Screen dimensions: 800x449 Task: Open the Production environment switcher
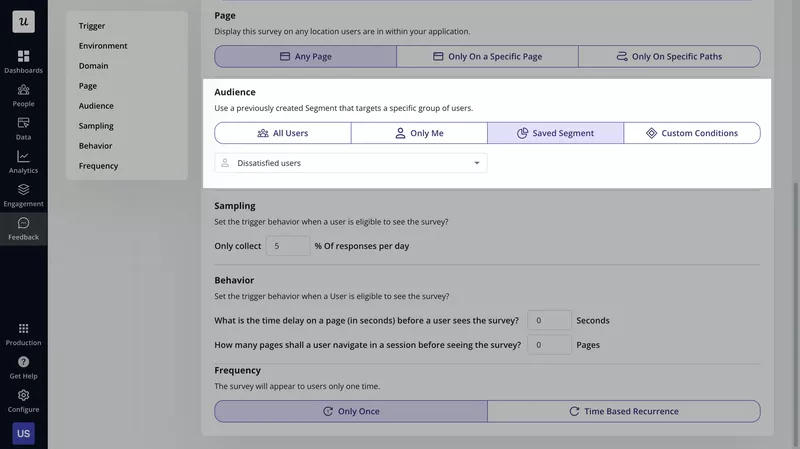[23, 329]
